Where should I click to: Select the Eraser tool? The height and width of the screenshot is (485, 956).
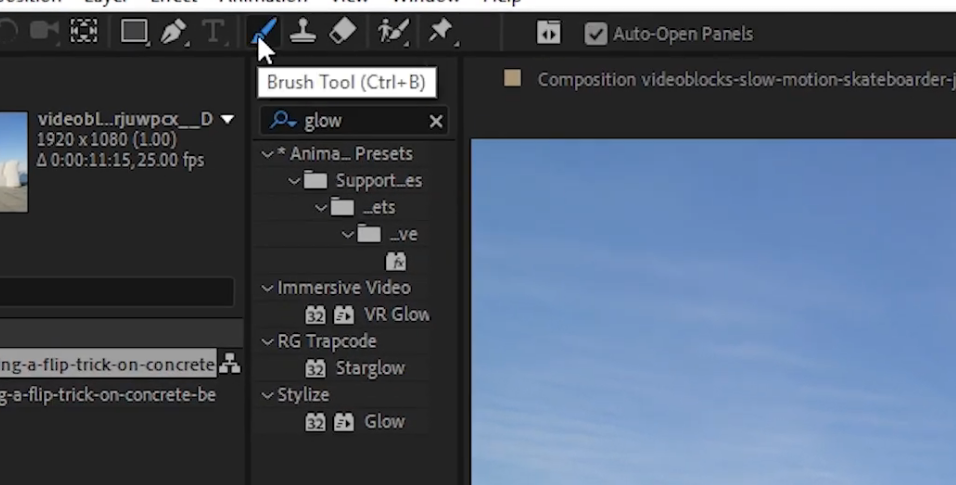343,31
